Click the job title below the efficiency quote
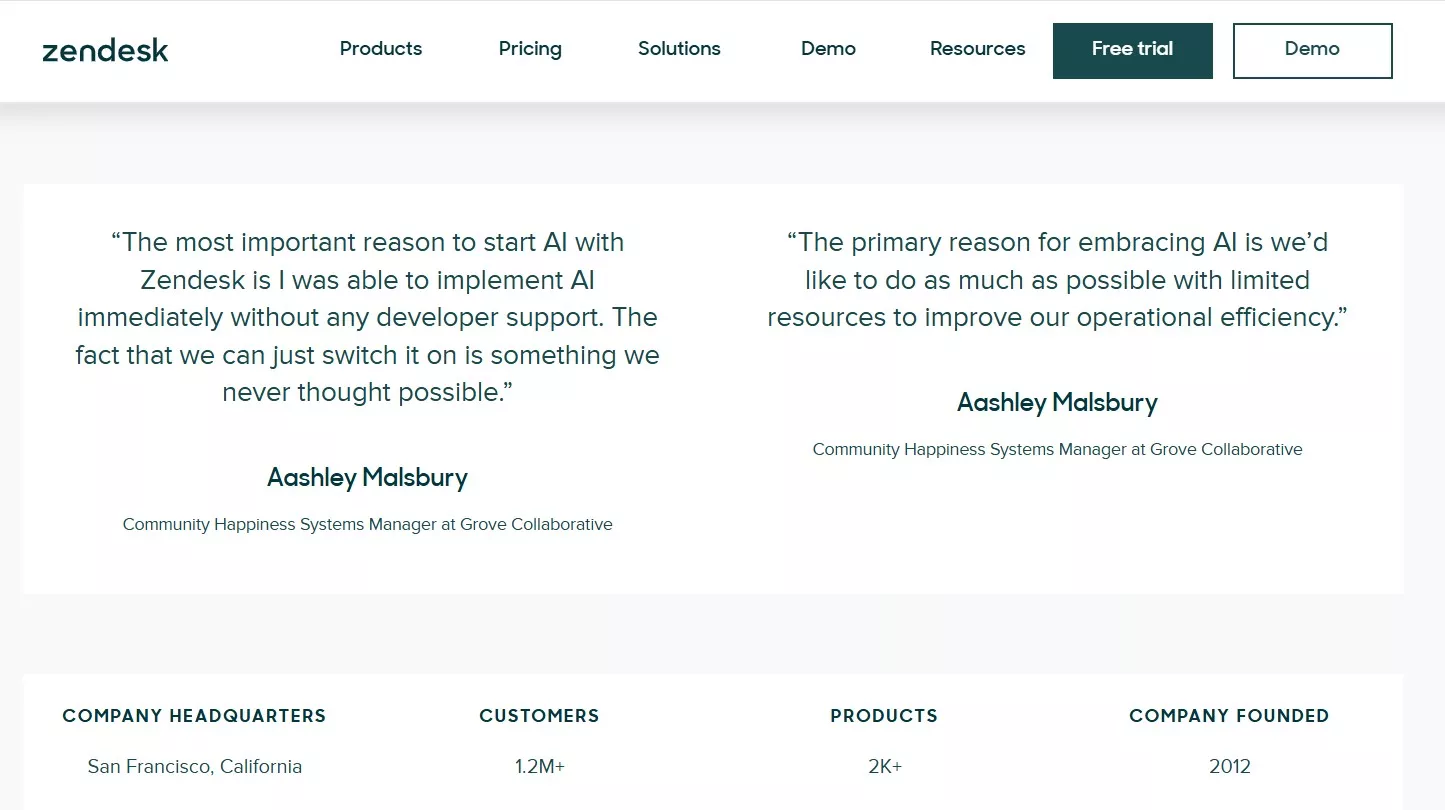1445x810 pixels. point(1057,449)
